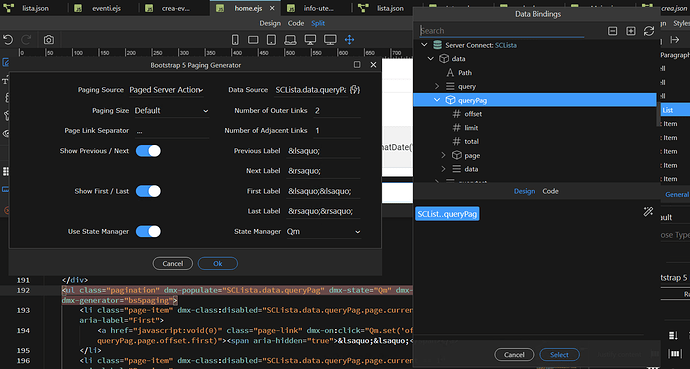Turn off the Use State Manager switch
The height and width of the screenshot is (369, 690).
coord(148,232)
